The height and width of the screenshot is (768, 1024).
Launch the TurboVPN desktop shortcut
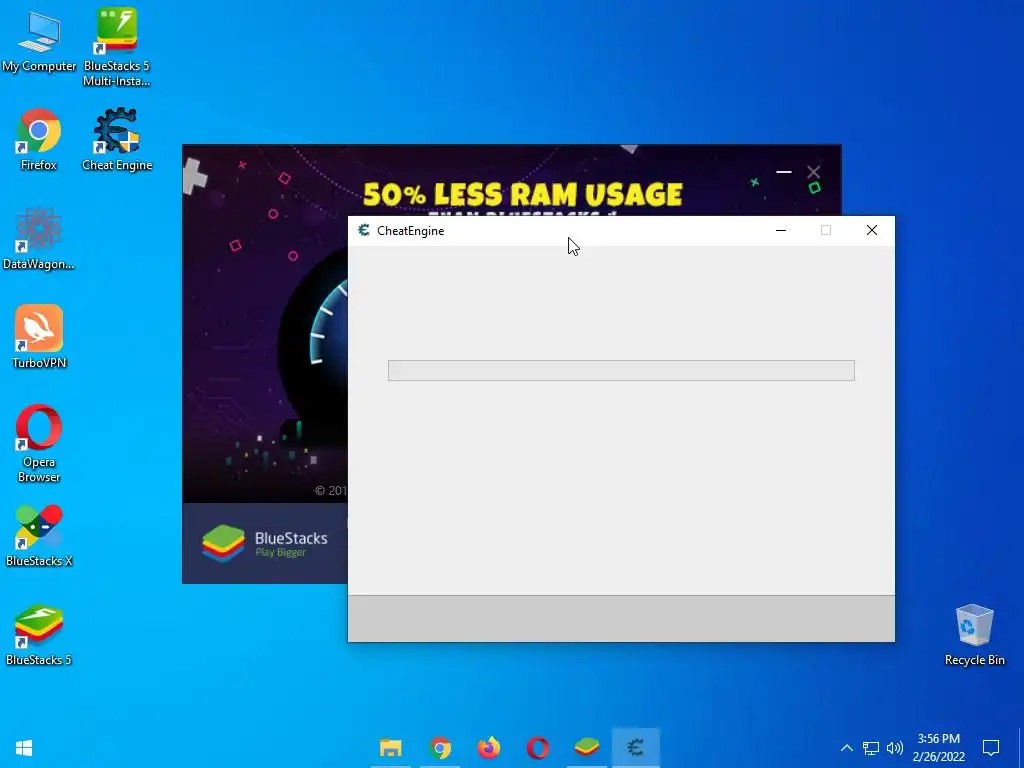(x=39, y=336)
